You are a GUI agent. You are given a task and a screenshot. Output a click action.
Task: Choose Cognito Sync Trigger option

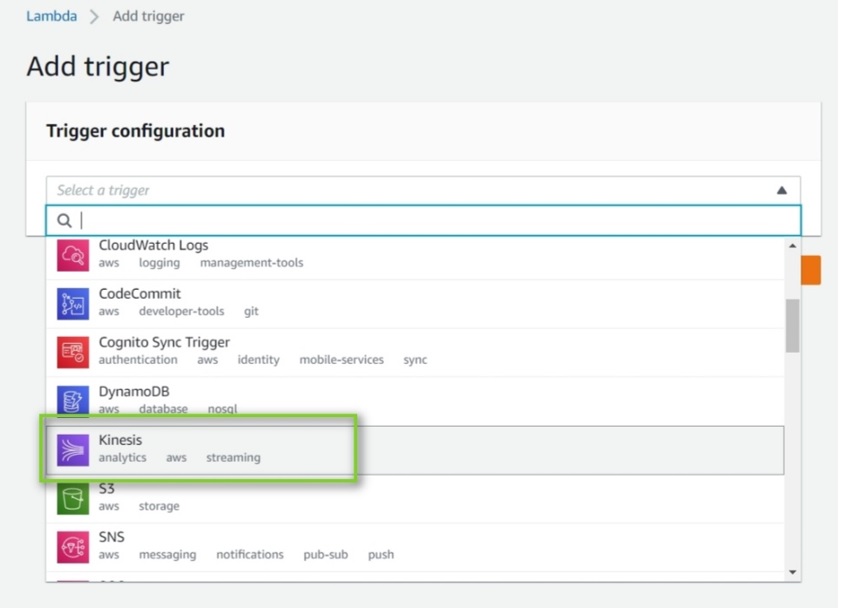[164, 342]
